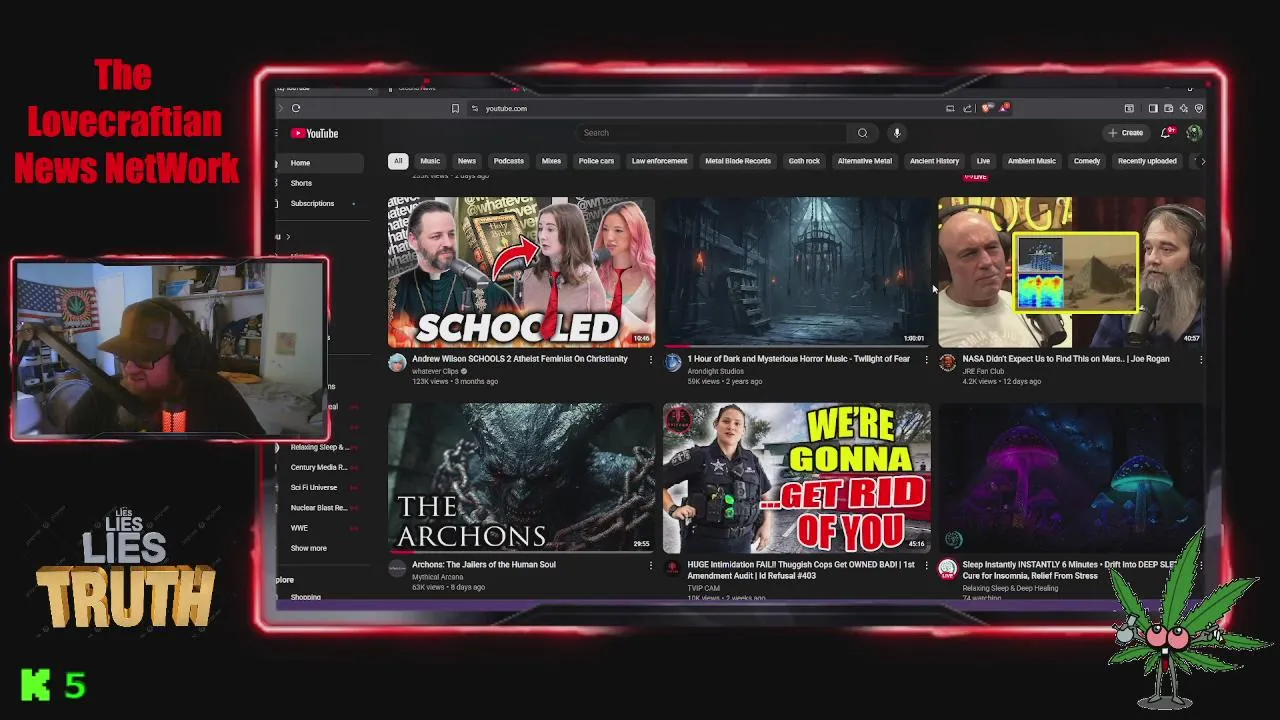Expand the You section chevron in sidebar
Viewport: 1280px width, 720px height.
[x=288, y=237]
